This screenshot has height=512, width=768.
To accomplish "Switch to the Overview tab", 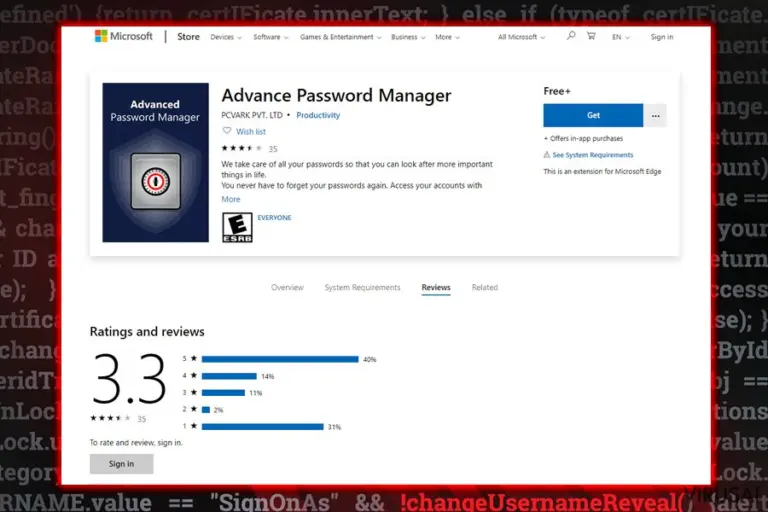I will 287,288.
